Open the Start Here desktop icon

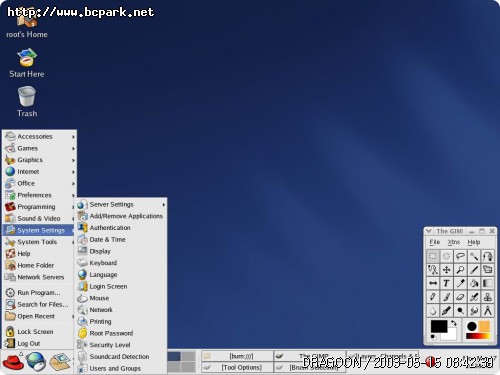pyautogui.click(x=27, y=63)
